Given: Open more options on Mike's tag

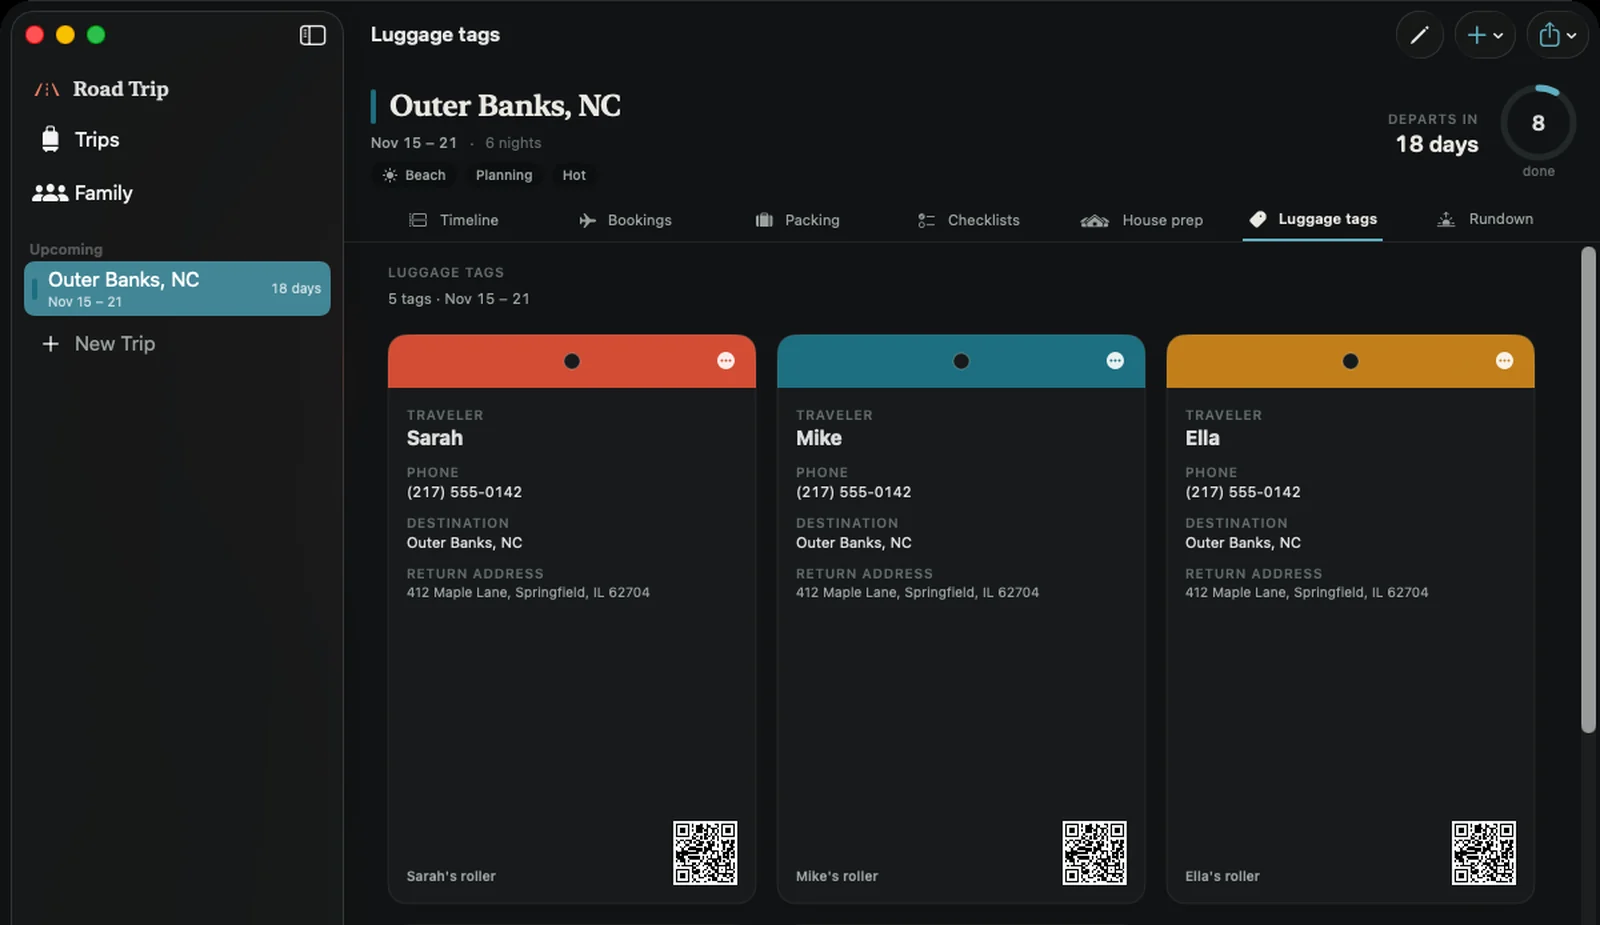Looking at the screenshot, I should tap(1115, 361).
